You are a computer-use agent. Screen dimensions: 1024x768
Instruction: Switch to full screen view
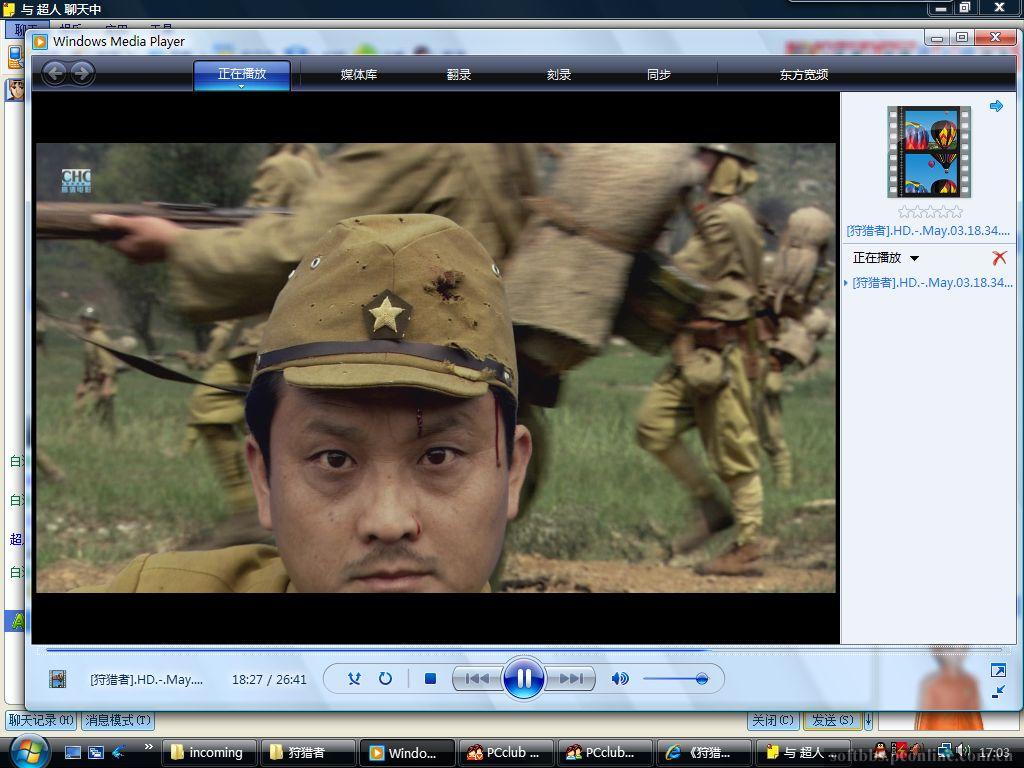click(x=998, y=670)
